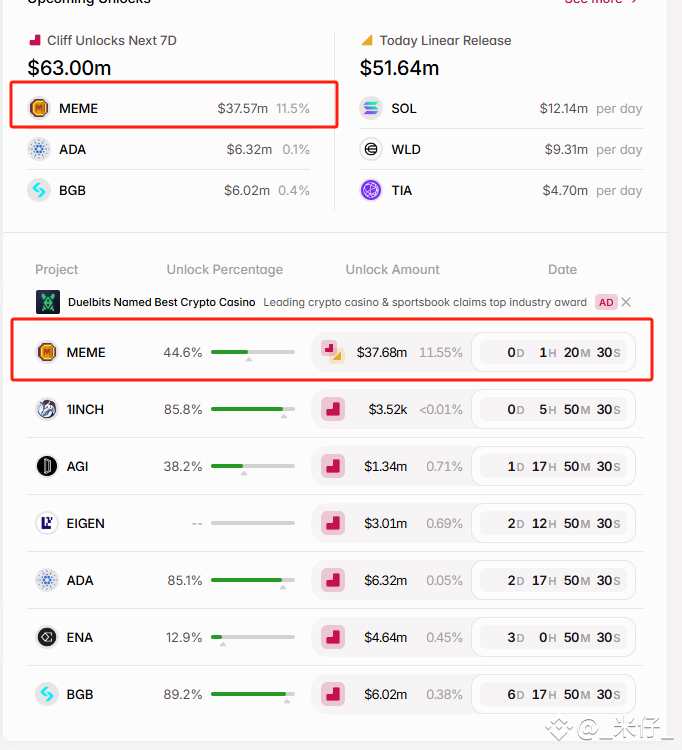Click the Date column header
682x750 pixels.
pyautogui.click(x=562, y=270)
